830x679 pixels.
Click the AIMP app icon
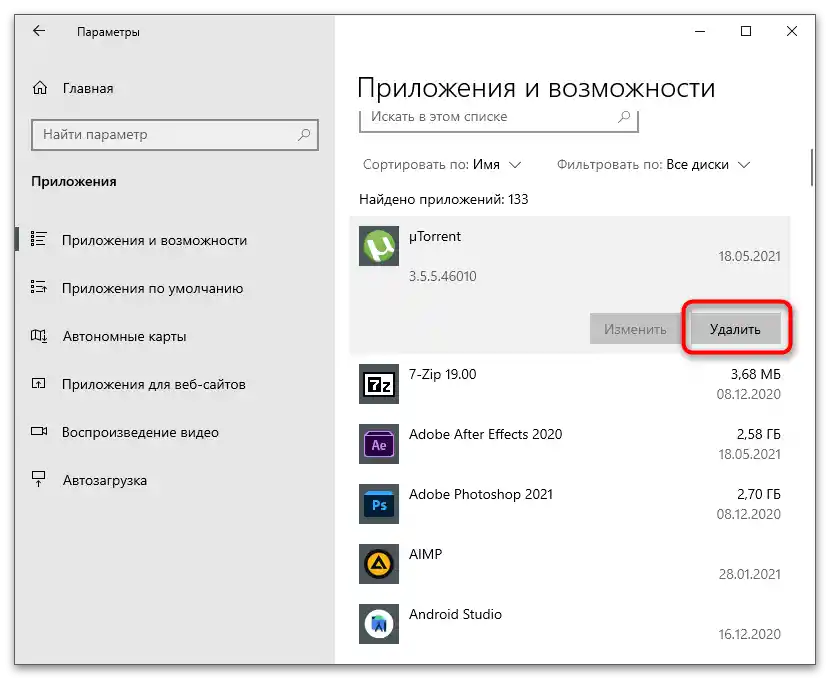pyautogui.click(x=378, y=564)
